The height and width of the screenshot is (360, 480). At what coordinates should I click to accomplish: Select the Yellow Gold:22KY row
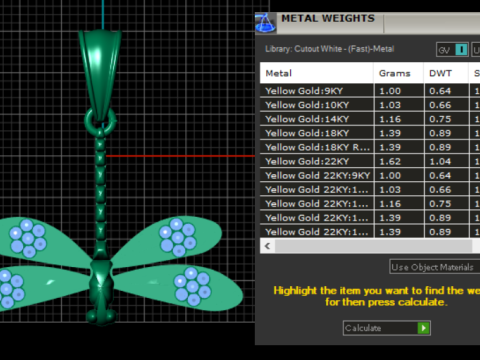(370, 161)
